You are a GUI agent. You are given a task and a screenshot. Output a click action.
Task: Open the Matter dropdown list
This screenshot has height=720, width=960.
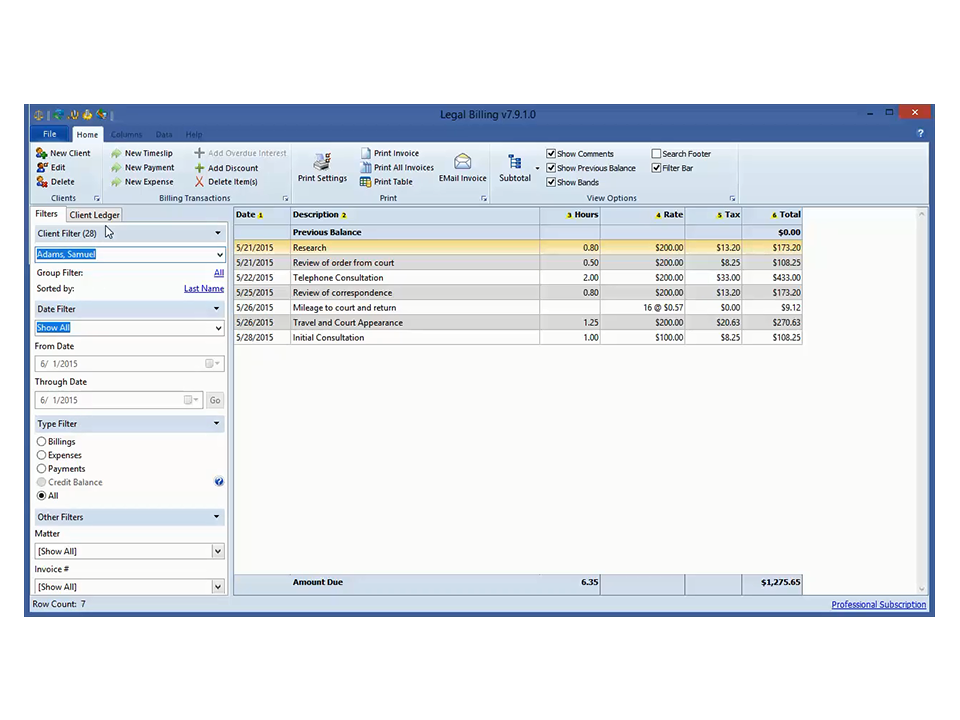(217, 551)
